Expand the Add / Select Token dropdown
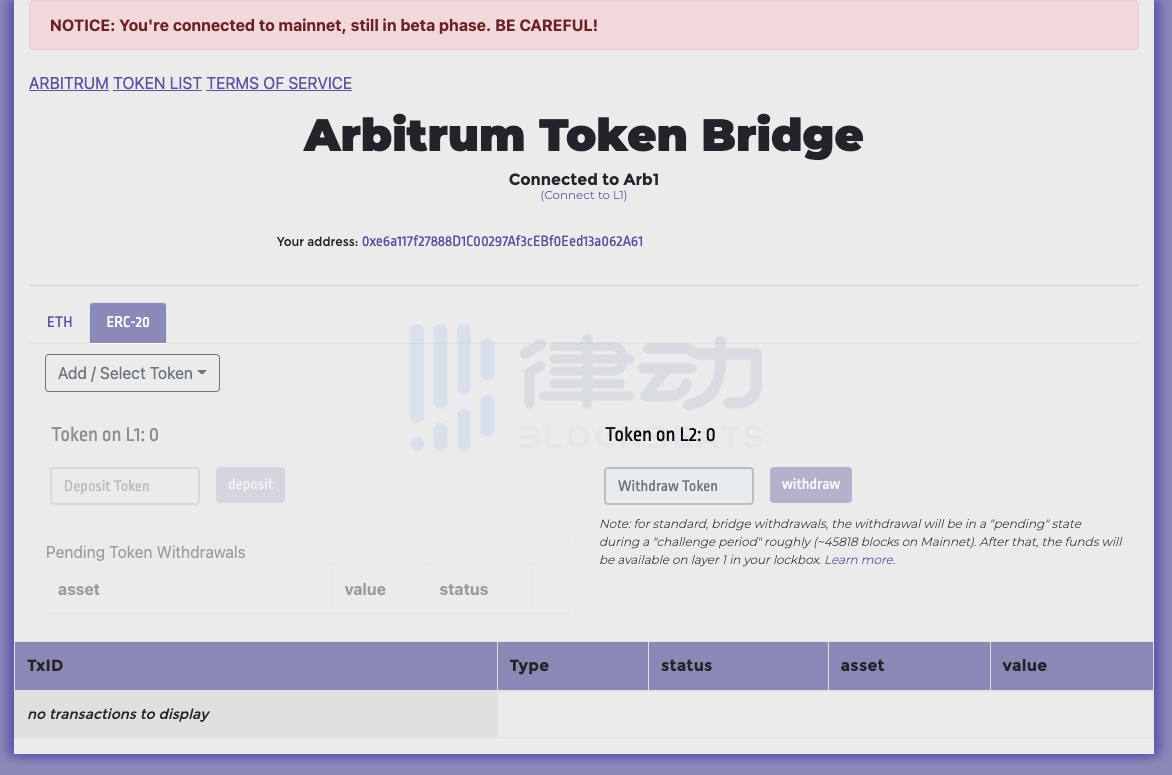This screenshot has width=1172, height=775. pyautogui.click(x=132, y=373)
